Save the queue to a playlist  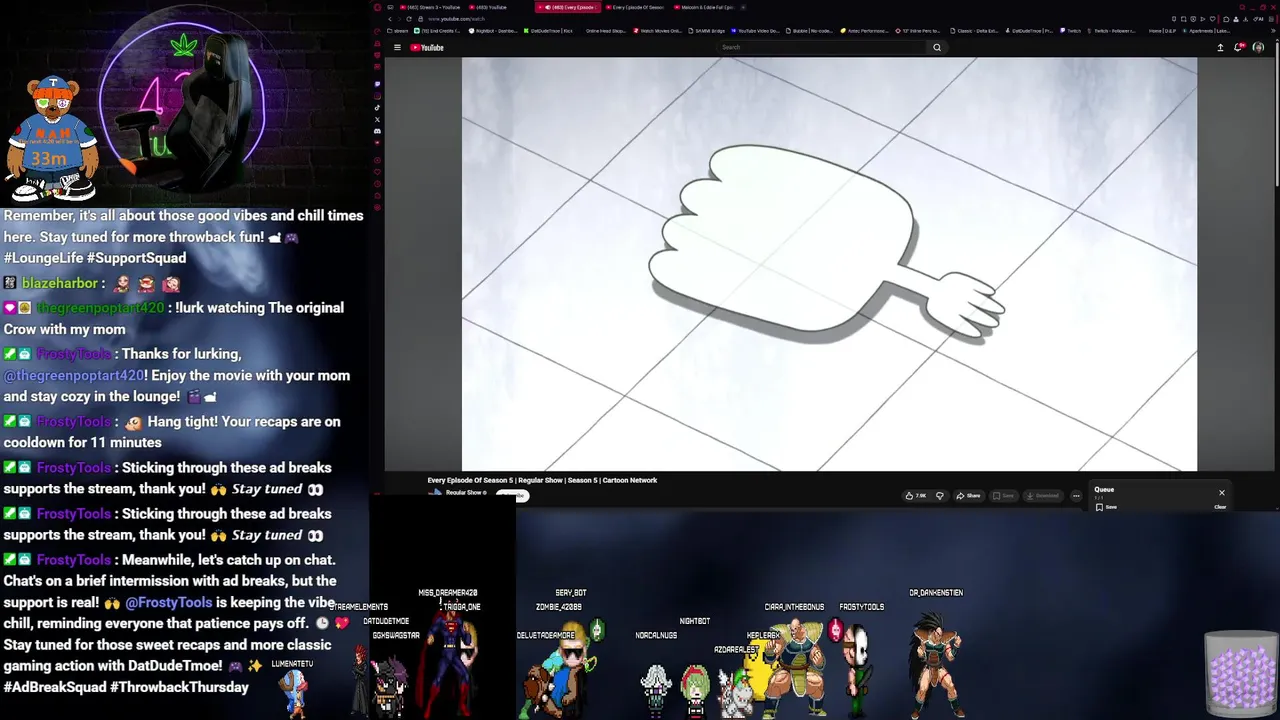coord(1106,507)
